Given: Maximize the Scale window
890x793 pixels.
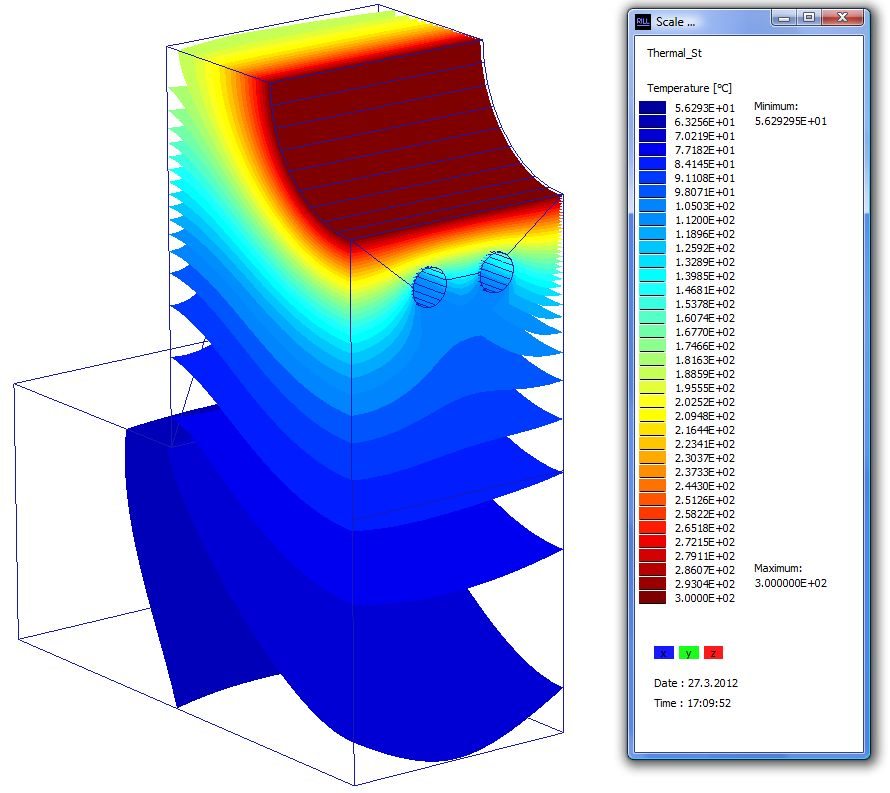Looking at the screenshot, I should (809, 18).
